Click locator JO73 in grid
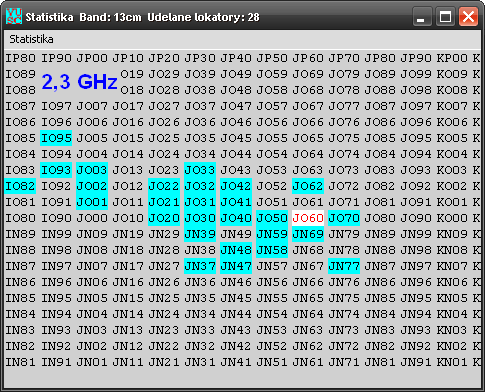 tap(344, 170)
